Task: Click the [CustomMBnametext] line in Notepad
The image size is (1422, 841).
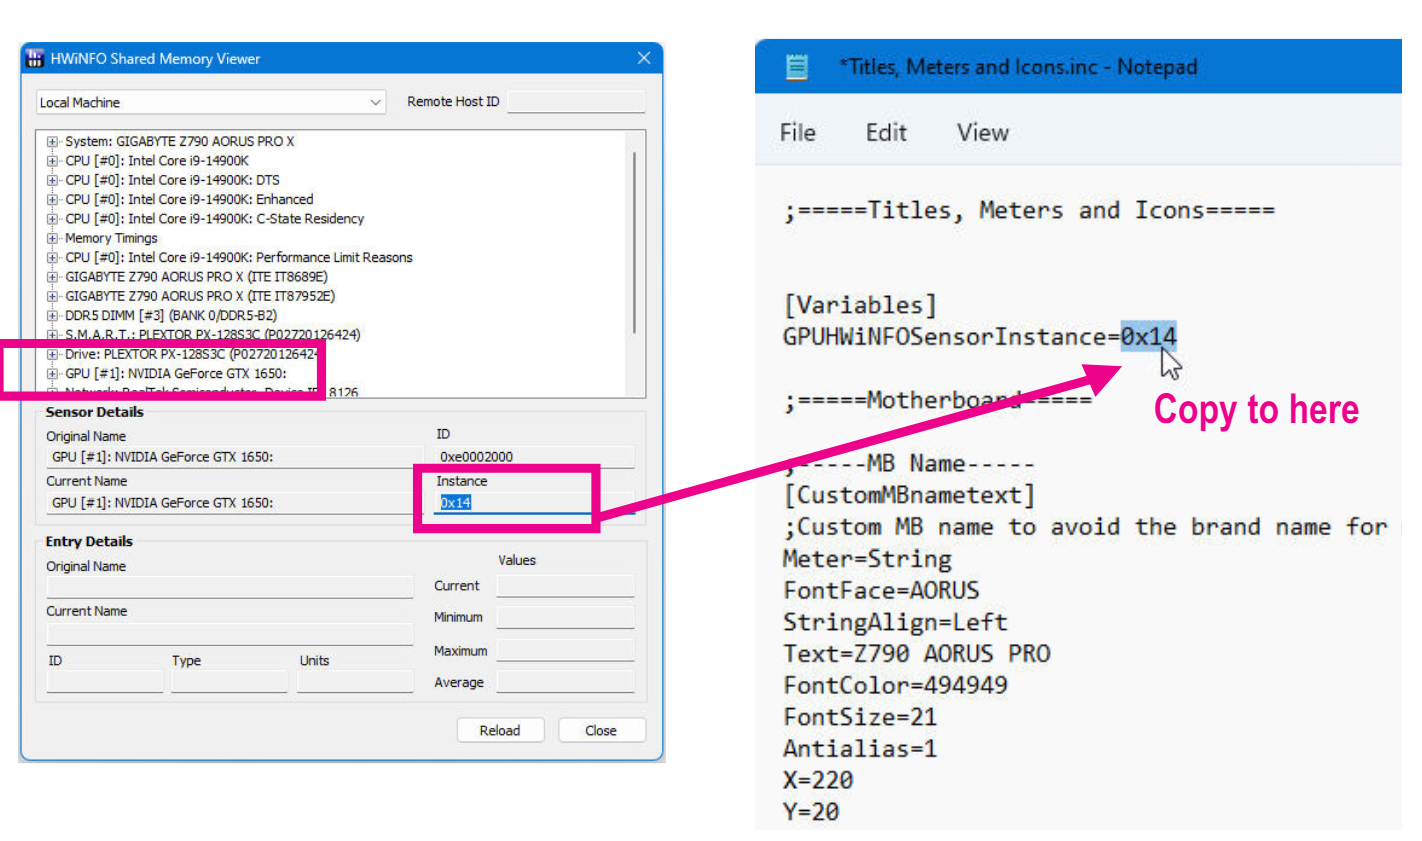Action: coord(909,495)
